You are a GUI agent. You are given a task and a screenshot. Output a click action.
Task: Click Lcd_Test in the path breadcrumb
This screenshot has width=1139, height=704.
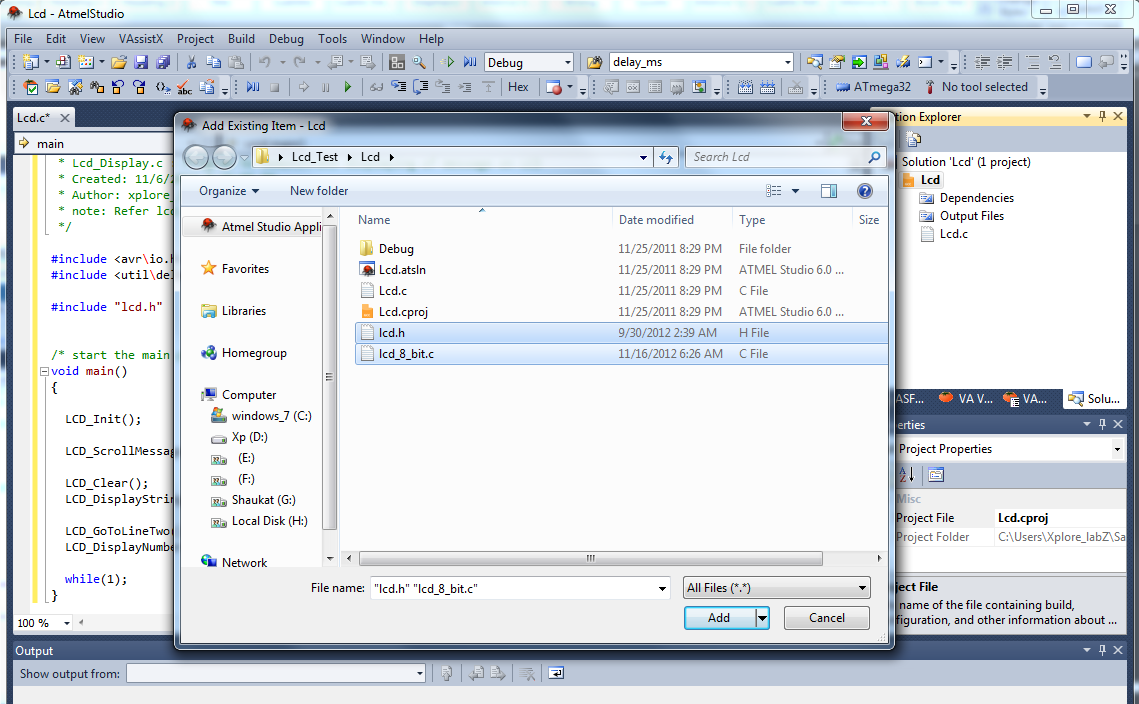click(315, 157)
